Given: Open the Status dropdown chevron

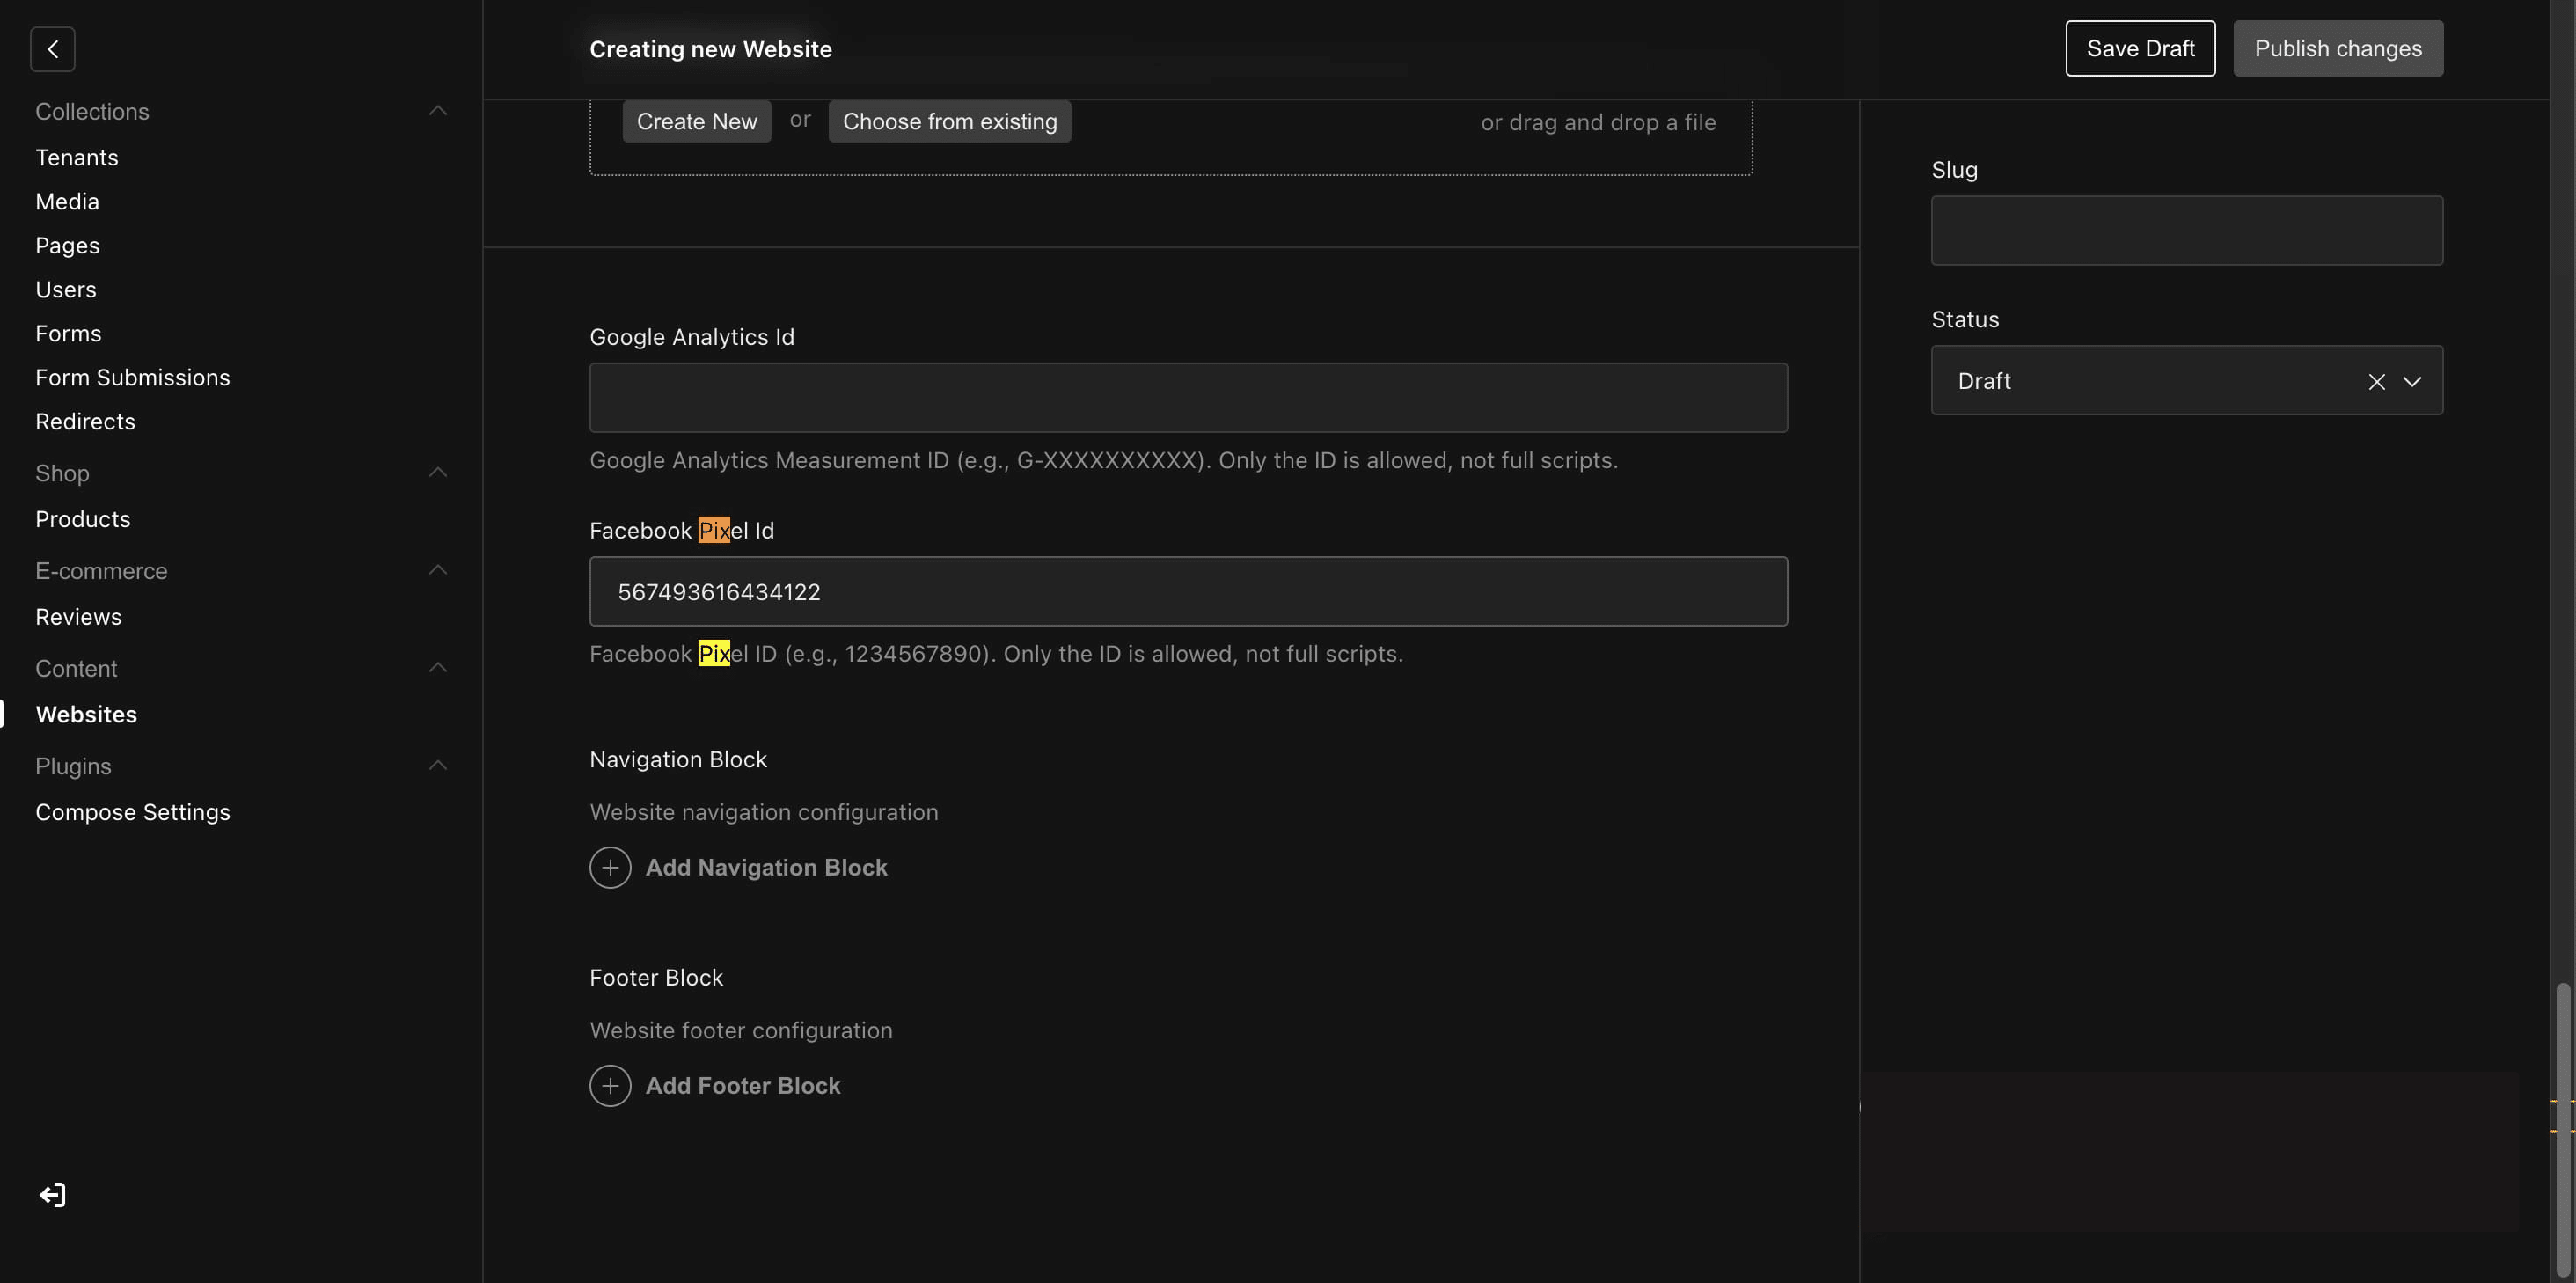Looking at the screenshot, I should (x=2412, y=381).
